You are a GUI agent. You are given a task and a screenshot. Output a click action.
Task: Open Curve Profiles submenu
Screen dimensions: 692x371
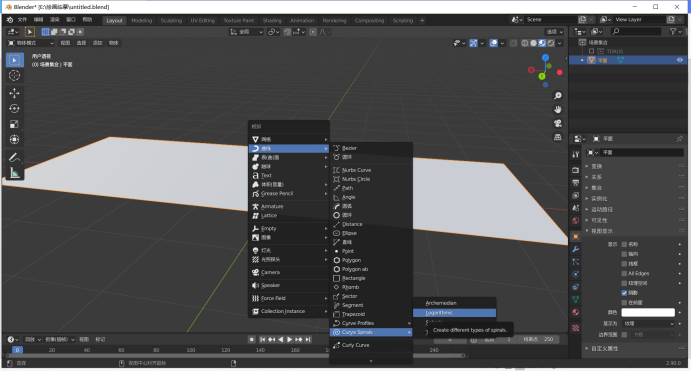[371, 323]
